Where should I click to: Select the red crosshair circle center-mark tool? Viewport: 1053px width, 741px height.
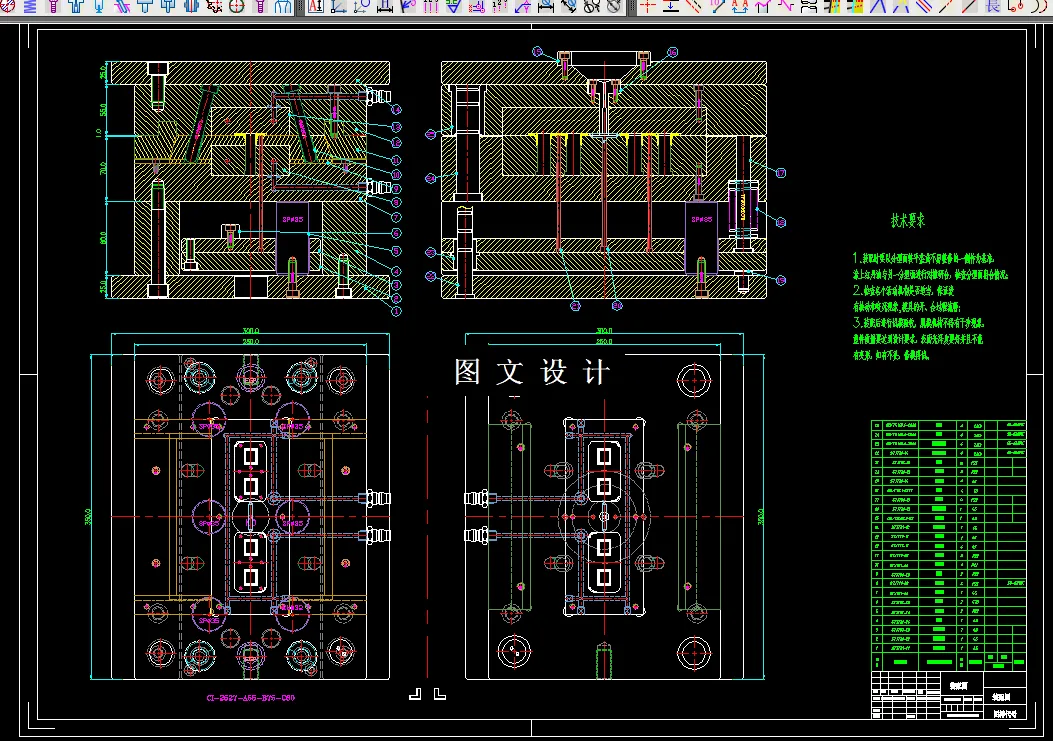(x=237, y=6)
